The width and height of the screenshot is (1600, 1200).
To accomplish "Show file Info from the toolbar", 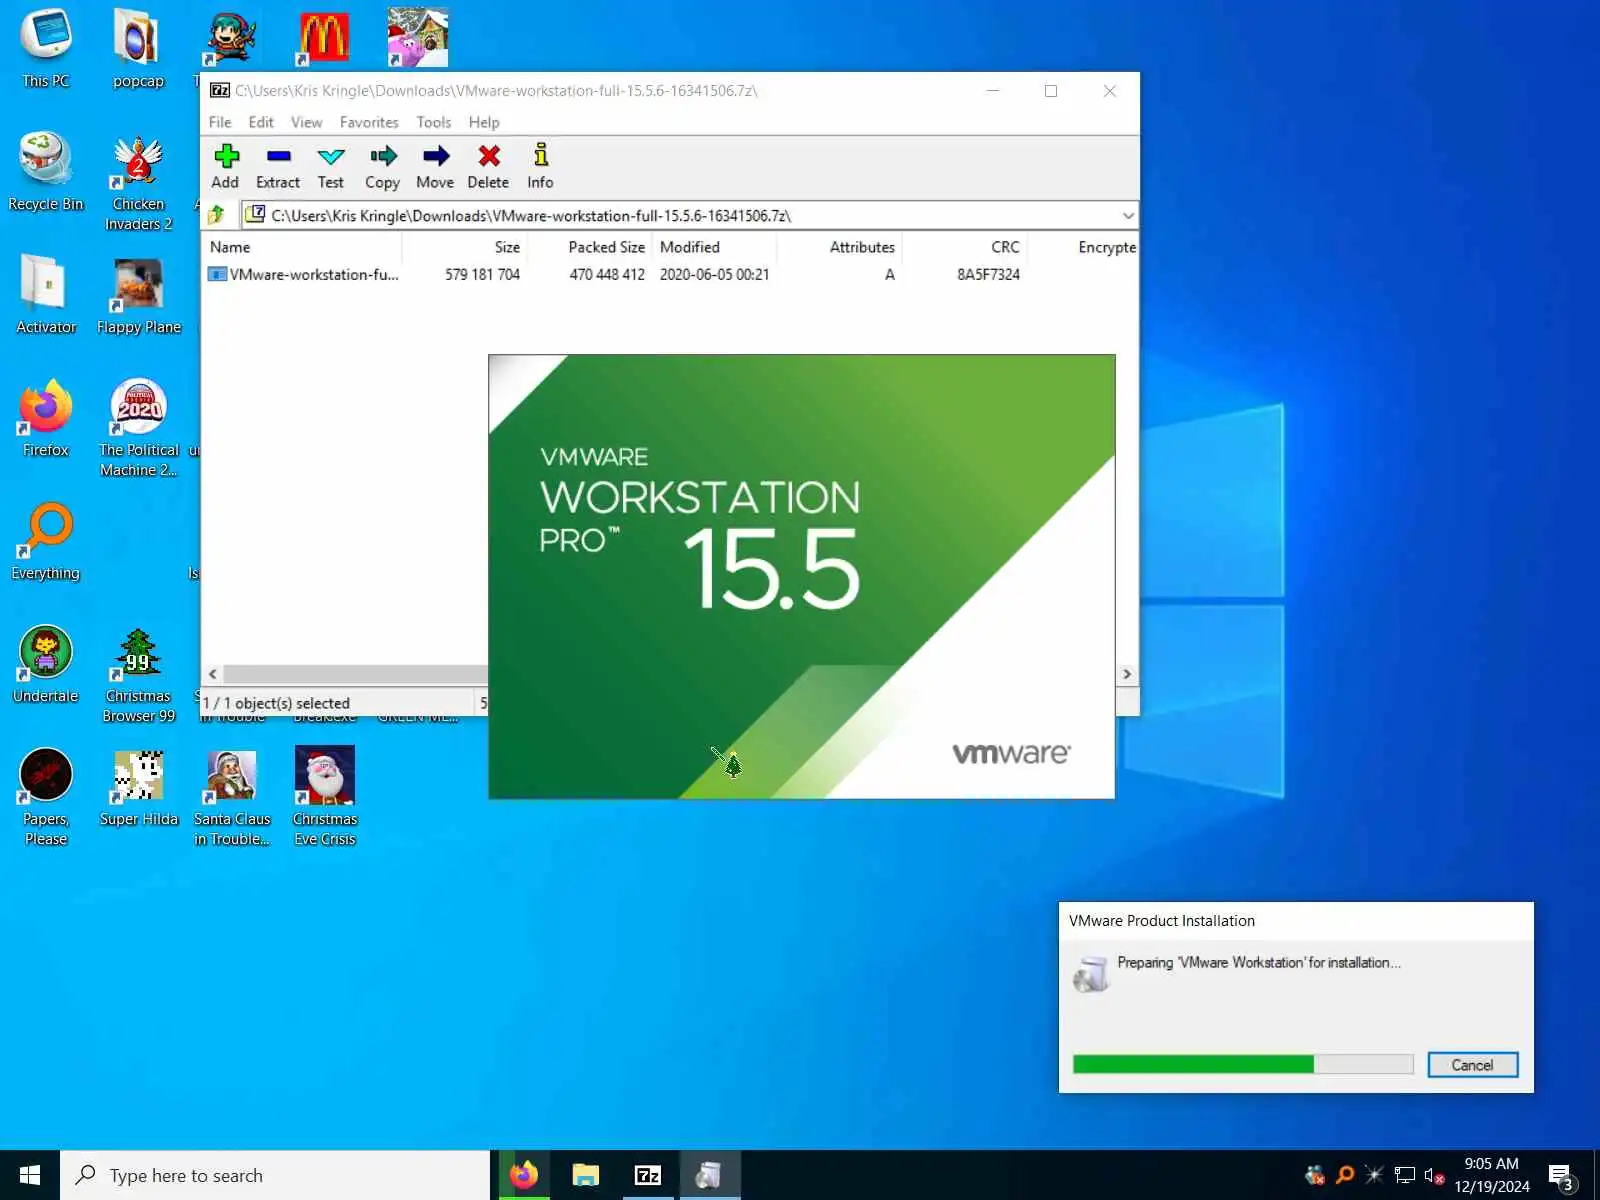I will (x=540, y=166).
